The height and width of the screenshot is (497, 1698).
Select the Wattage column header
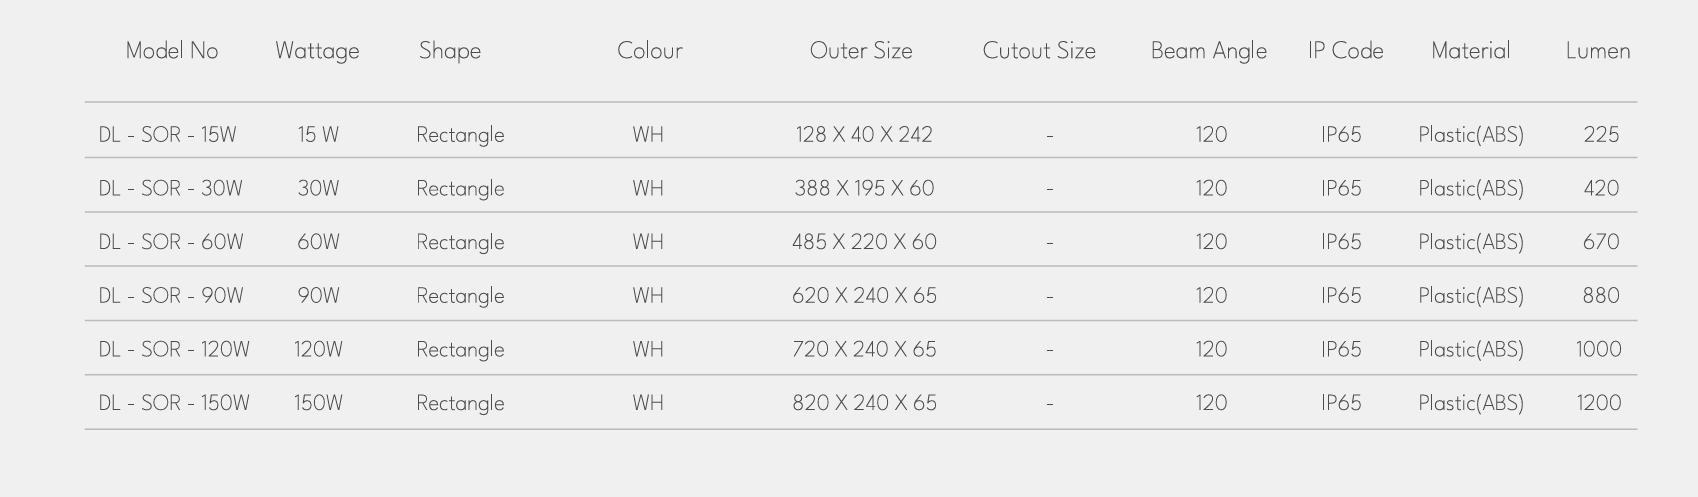[x=317, y=52]
